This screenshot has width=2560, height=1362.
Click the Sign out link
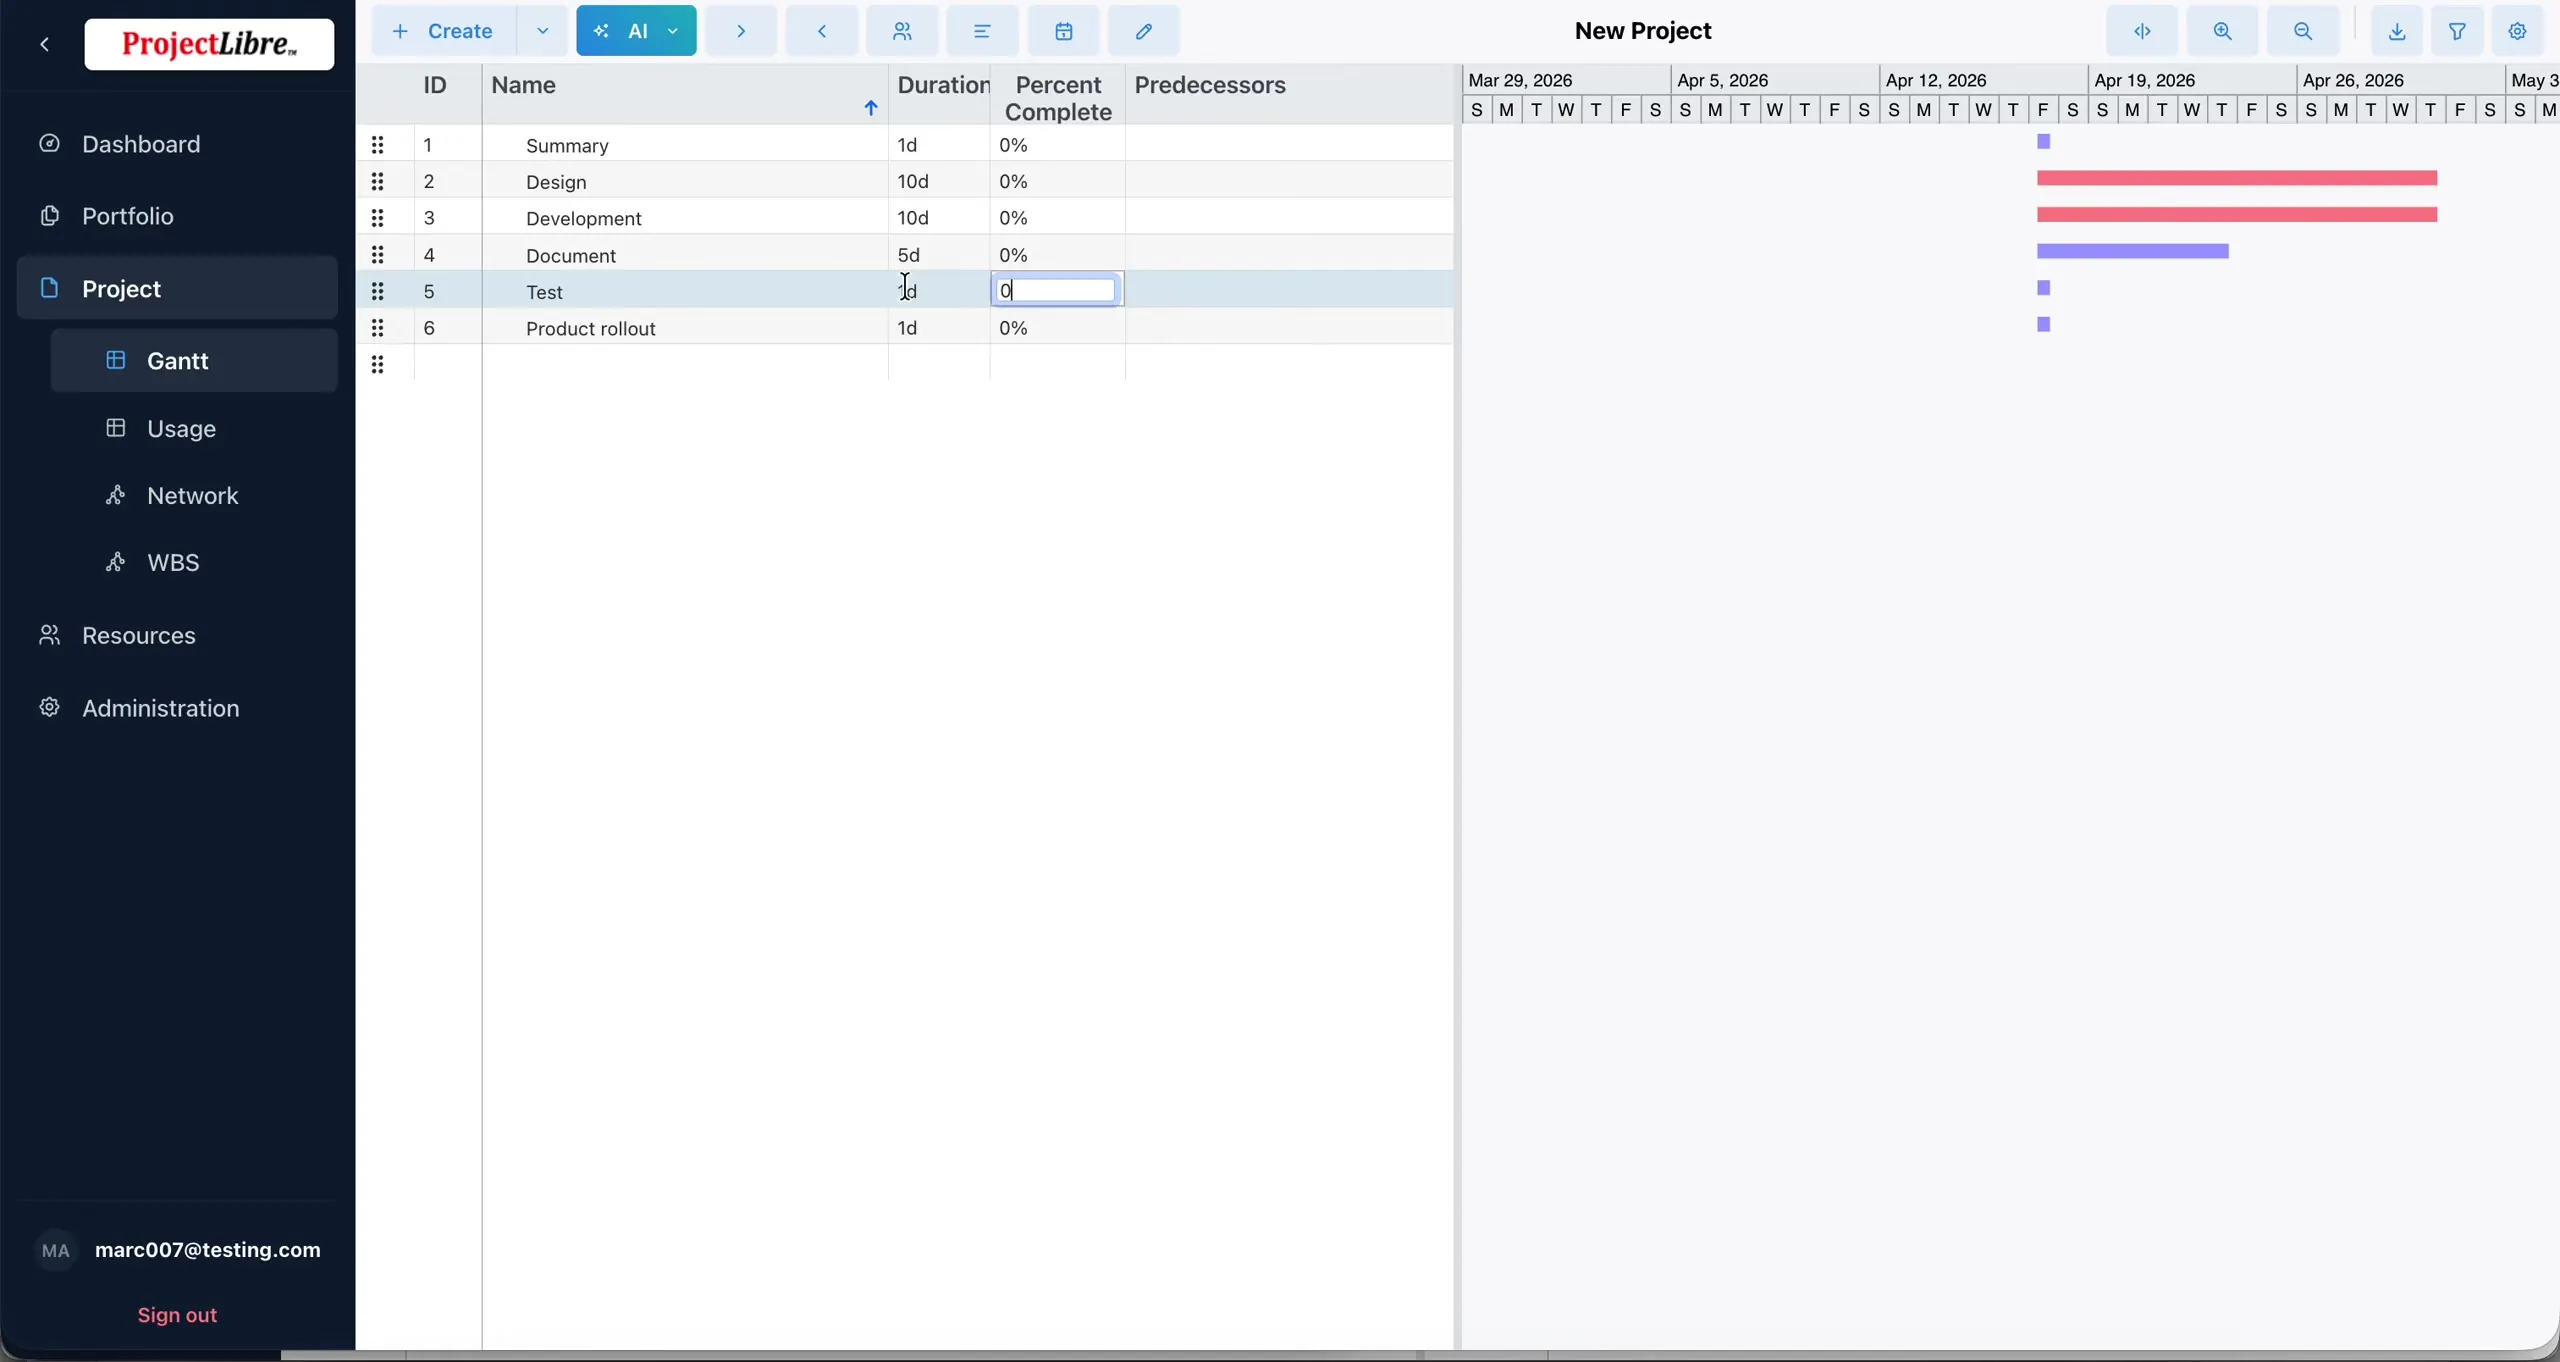(177, 1315)
